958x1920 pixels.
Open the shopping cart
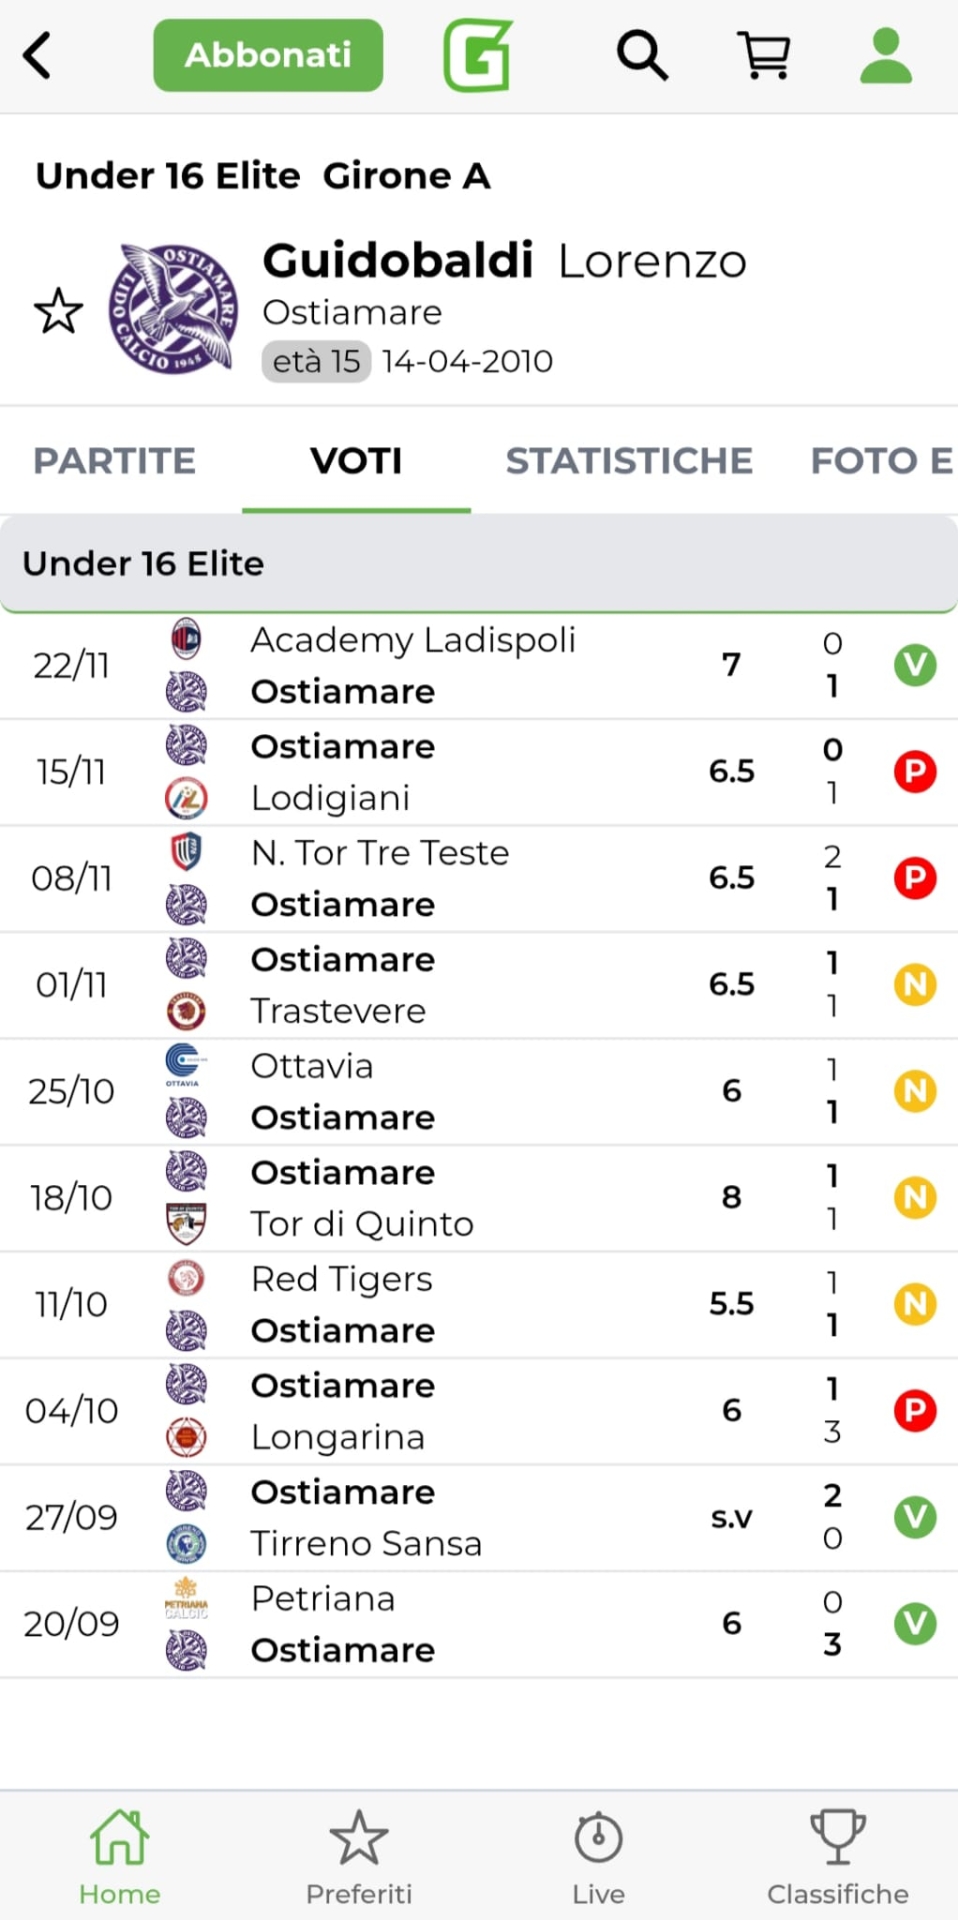pos(764,55)
